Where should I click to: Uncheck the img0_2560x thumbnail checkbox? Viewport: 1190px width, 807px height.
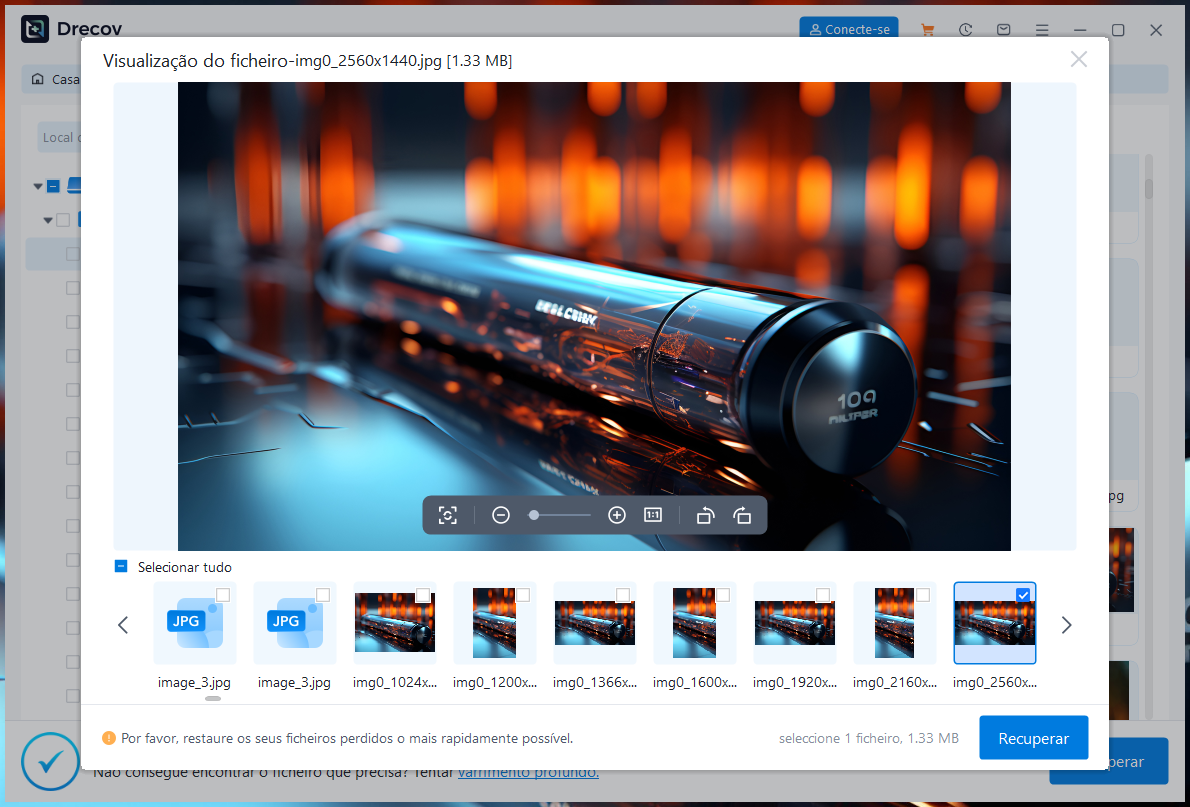[x=1022, y=595]
